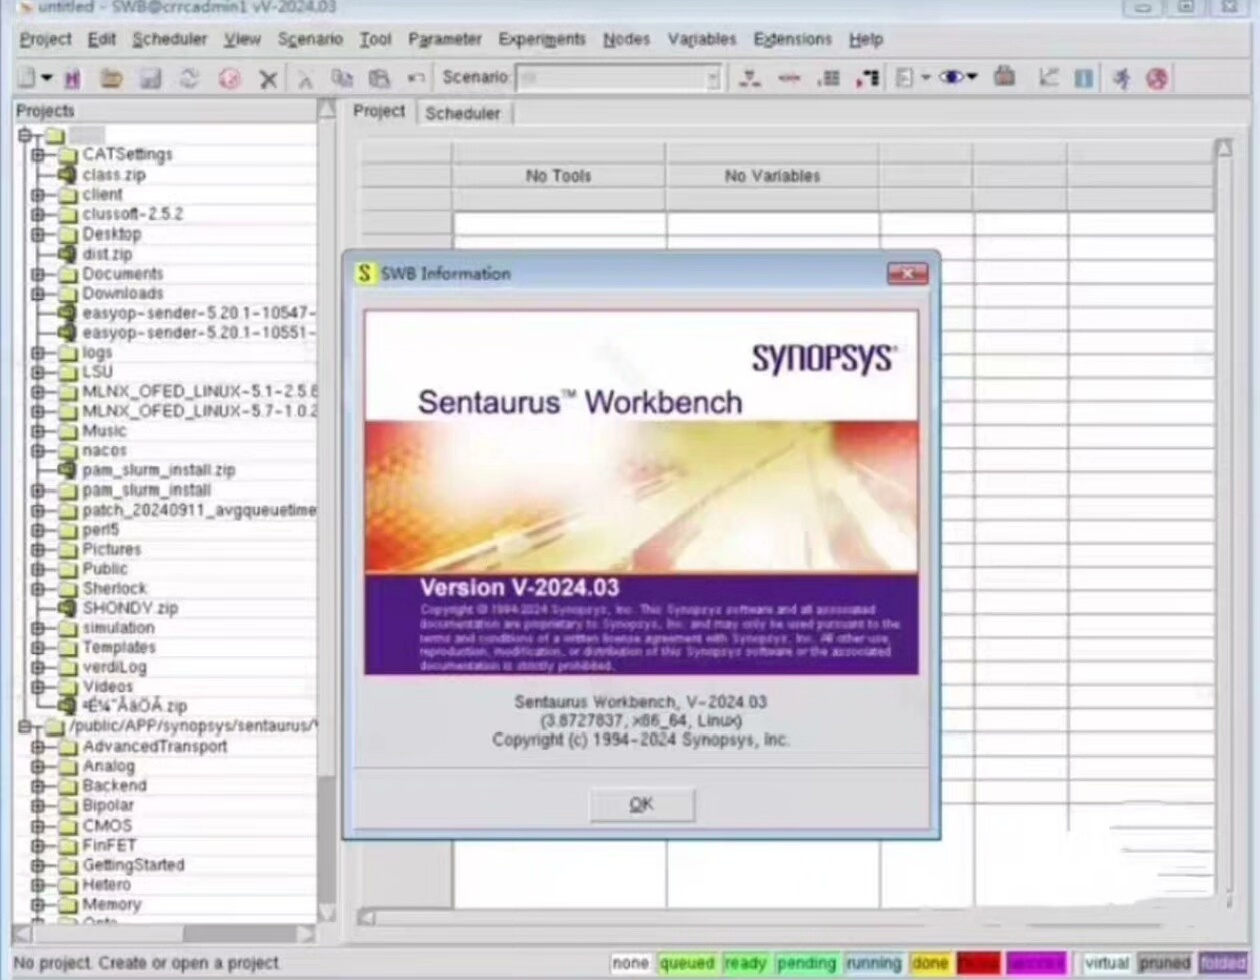Click the briefcase icon in toolbar
This screenshot has width=1260, height=980.
pyautogui.click(x=1005, y=77)
